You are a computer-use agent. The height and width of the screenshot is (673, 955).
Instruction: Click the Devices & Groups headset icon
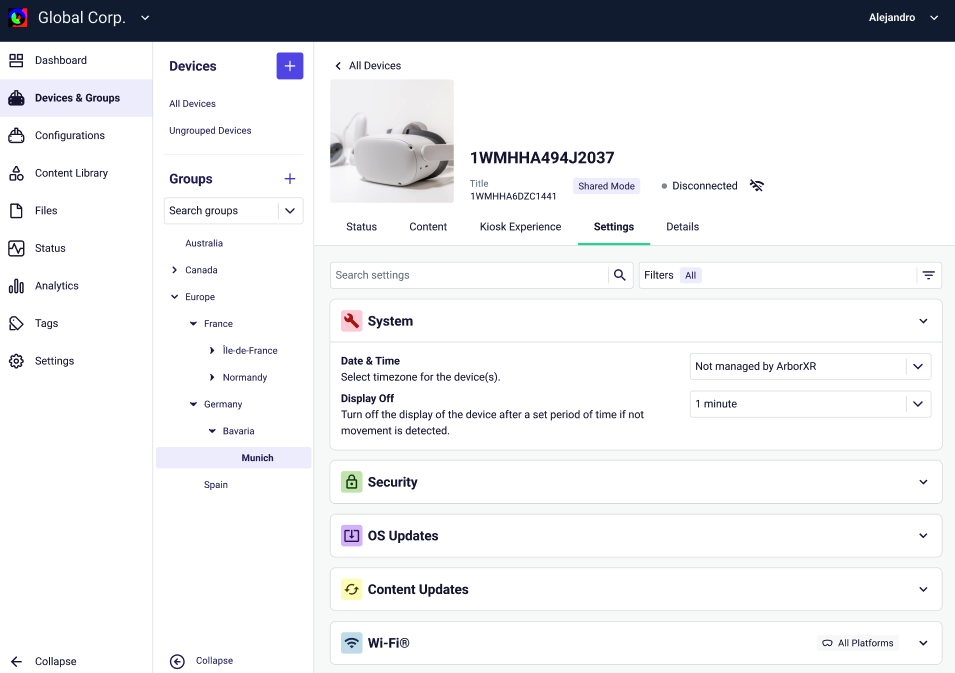point(16,98)
